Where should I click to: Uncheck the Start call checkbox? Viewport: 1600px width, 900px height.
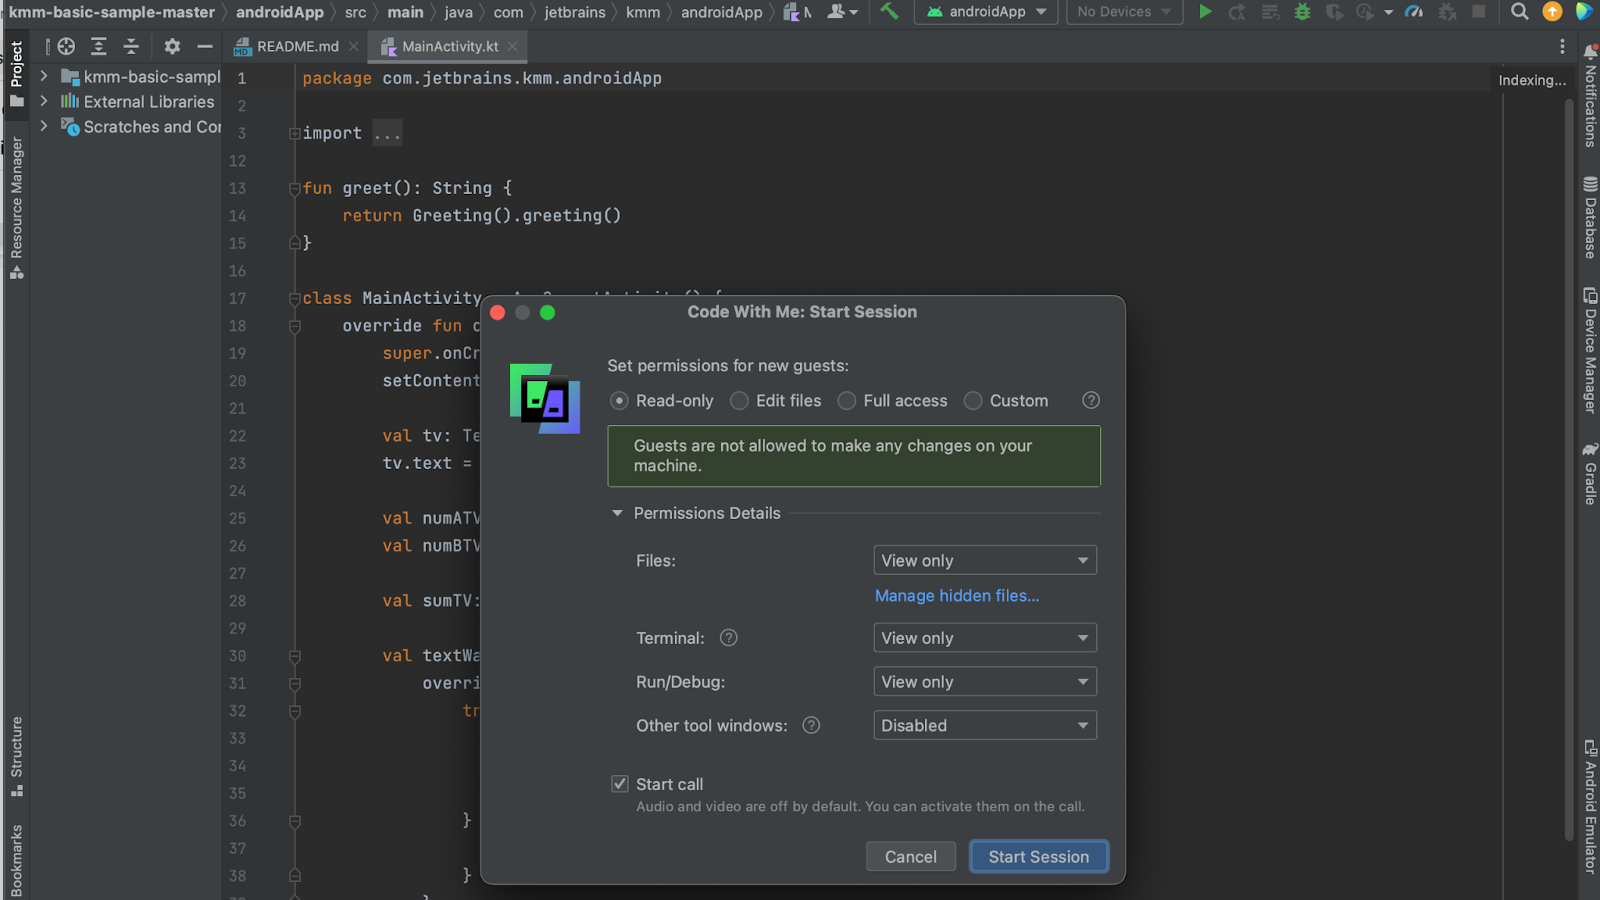coord(620,784)
